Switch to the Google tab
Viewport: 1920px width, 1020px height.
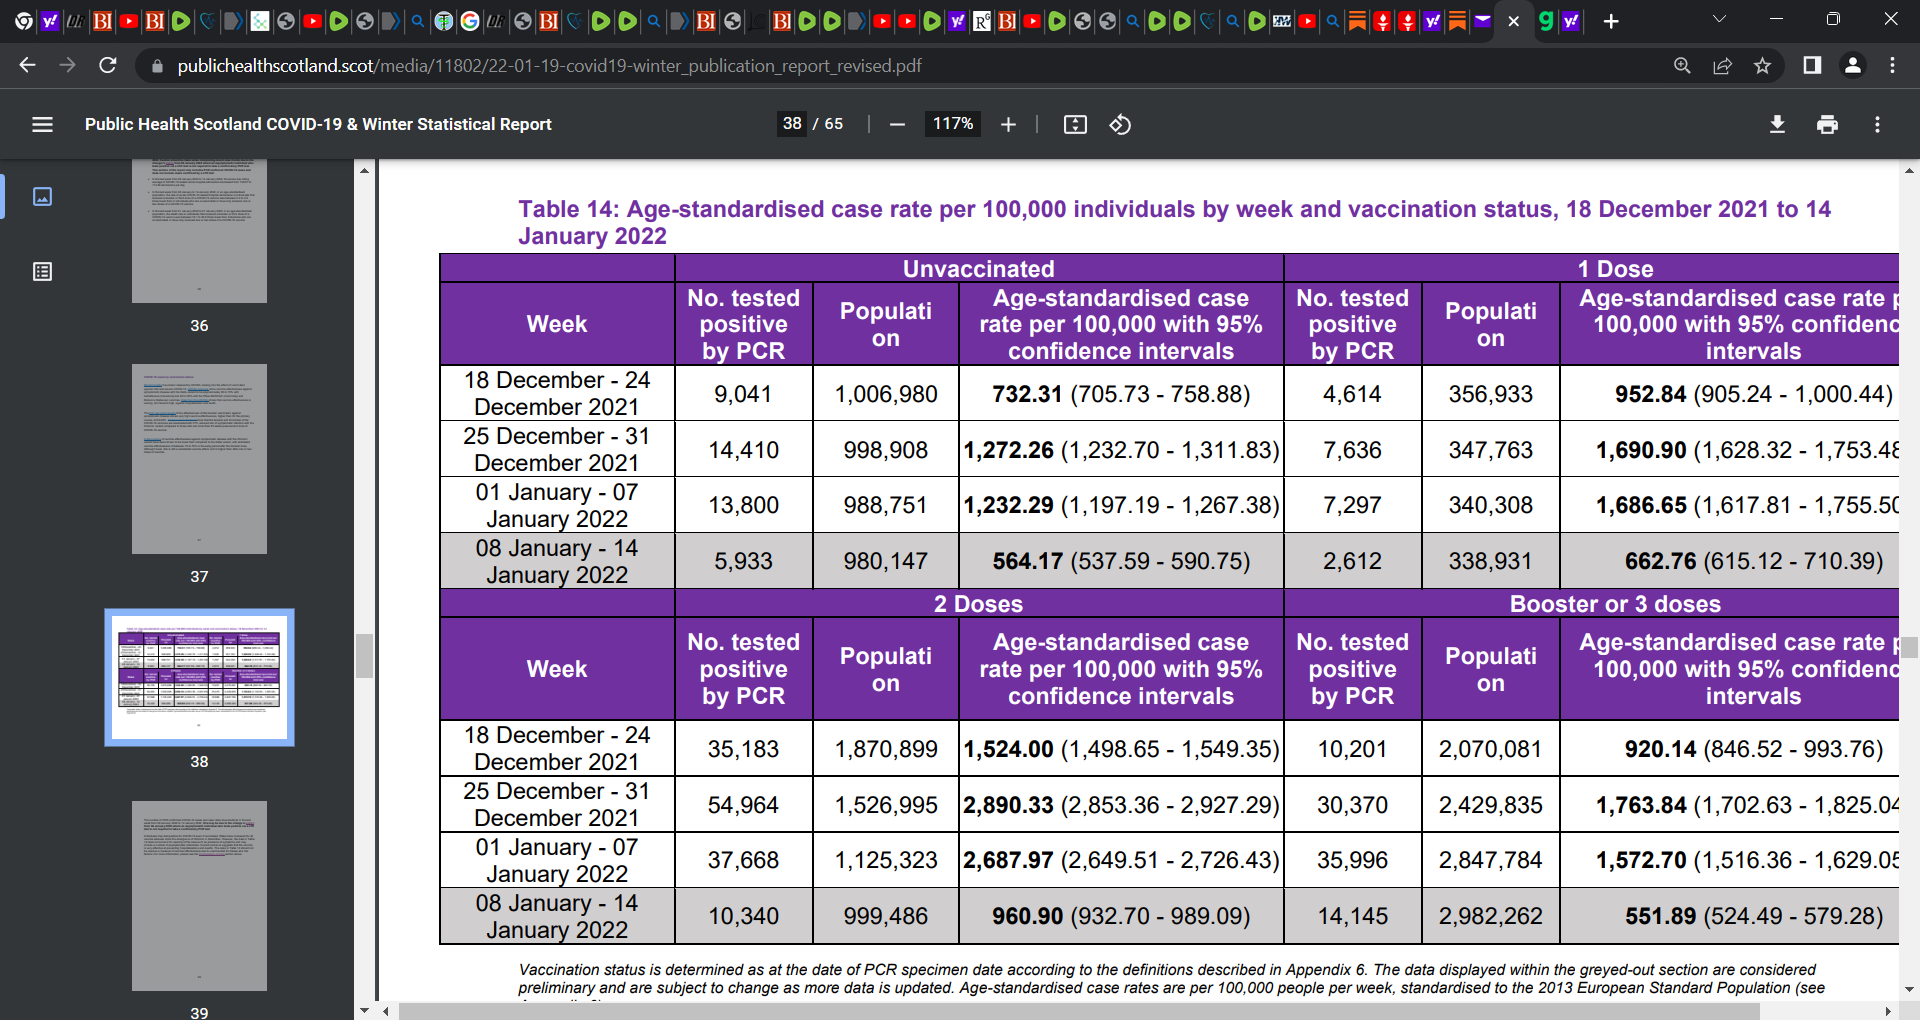click(x=469, y=21)
